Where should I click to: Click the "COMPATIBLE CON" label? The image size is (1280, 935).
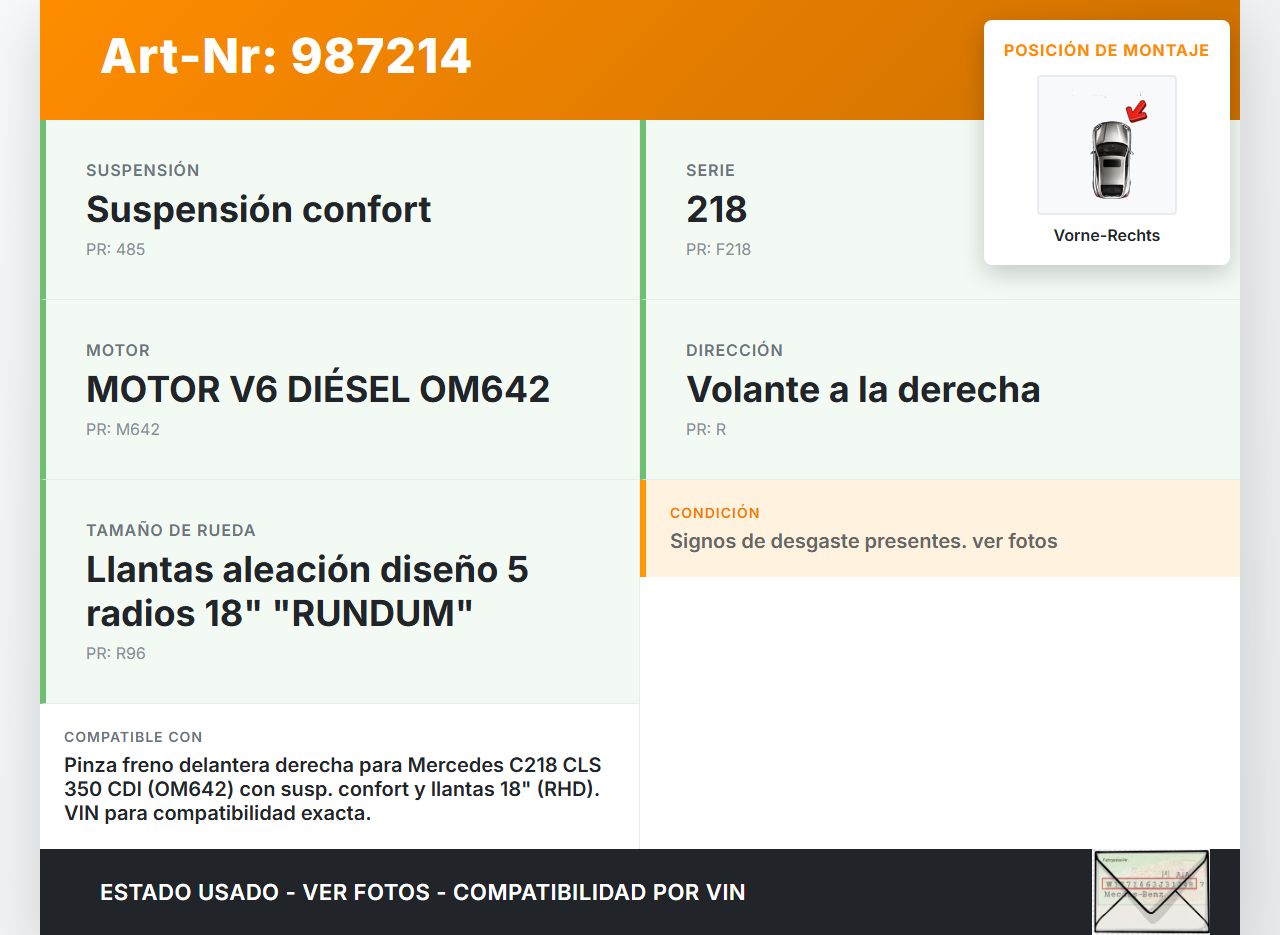[133, 737]
